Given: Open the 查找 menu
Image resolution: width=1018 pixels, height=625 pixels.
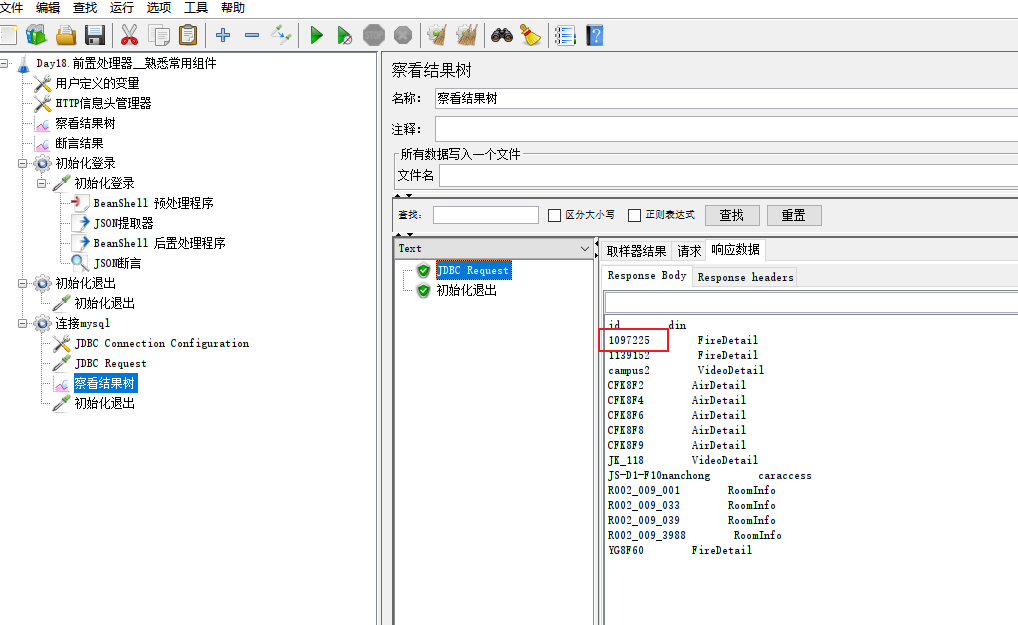Looking at the screenshot, I should pyautogui.click(x=85, y=8).
